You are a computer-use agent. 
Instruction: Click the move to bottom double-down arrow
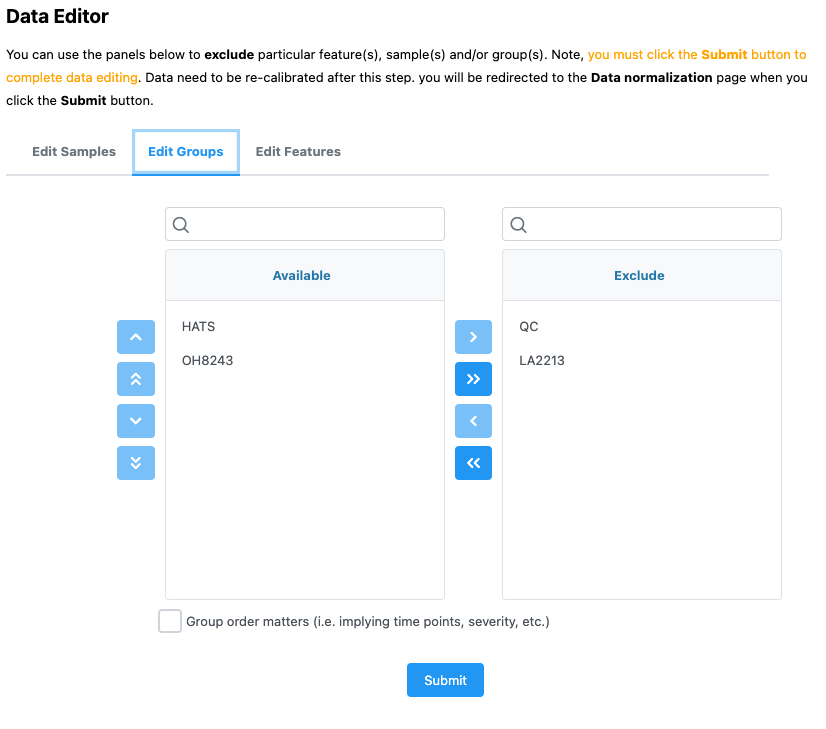pos(136,463)
